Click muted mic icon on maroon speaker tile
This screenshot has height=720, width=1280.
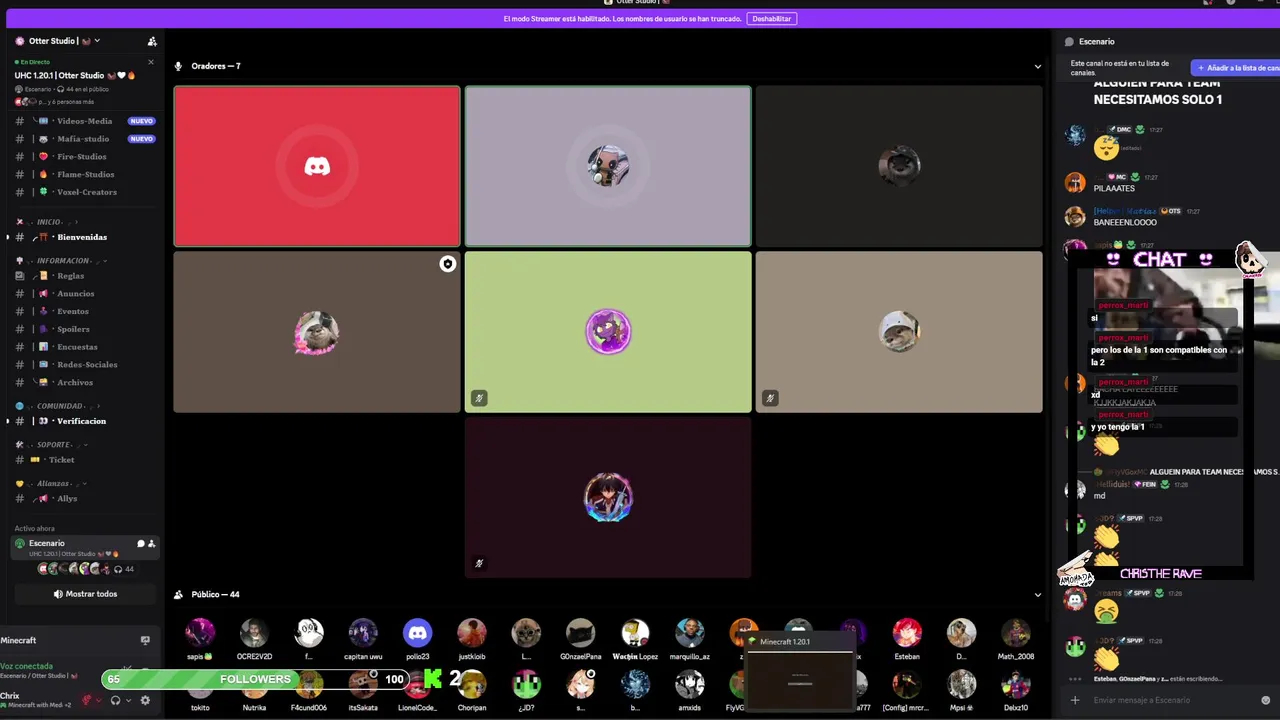pyautogui.click(x=479, y=563)
